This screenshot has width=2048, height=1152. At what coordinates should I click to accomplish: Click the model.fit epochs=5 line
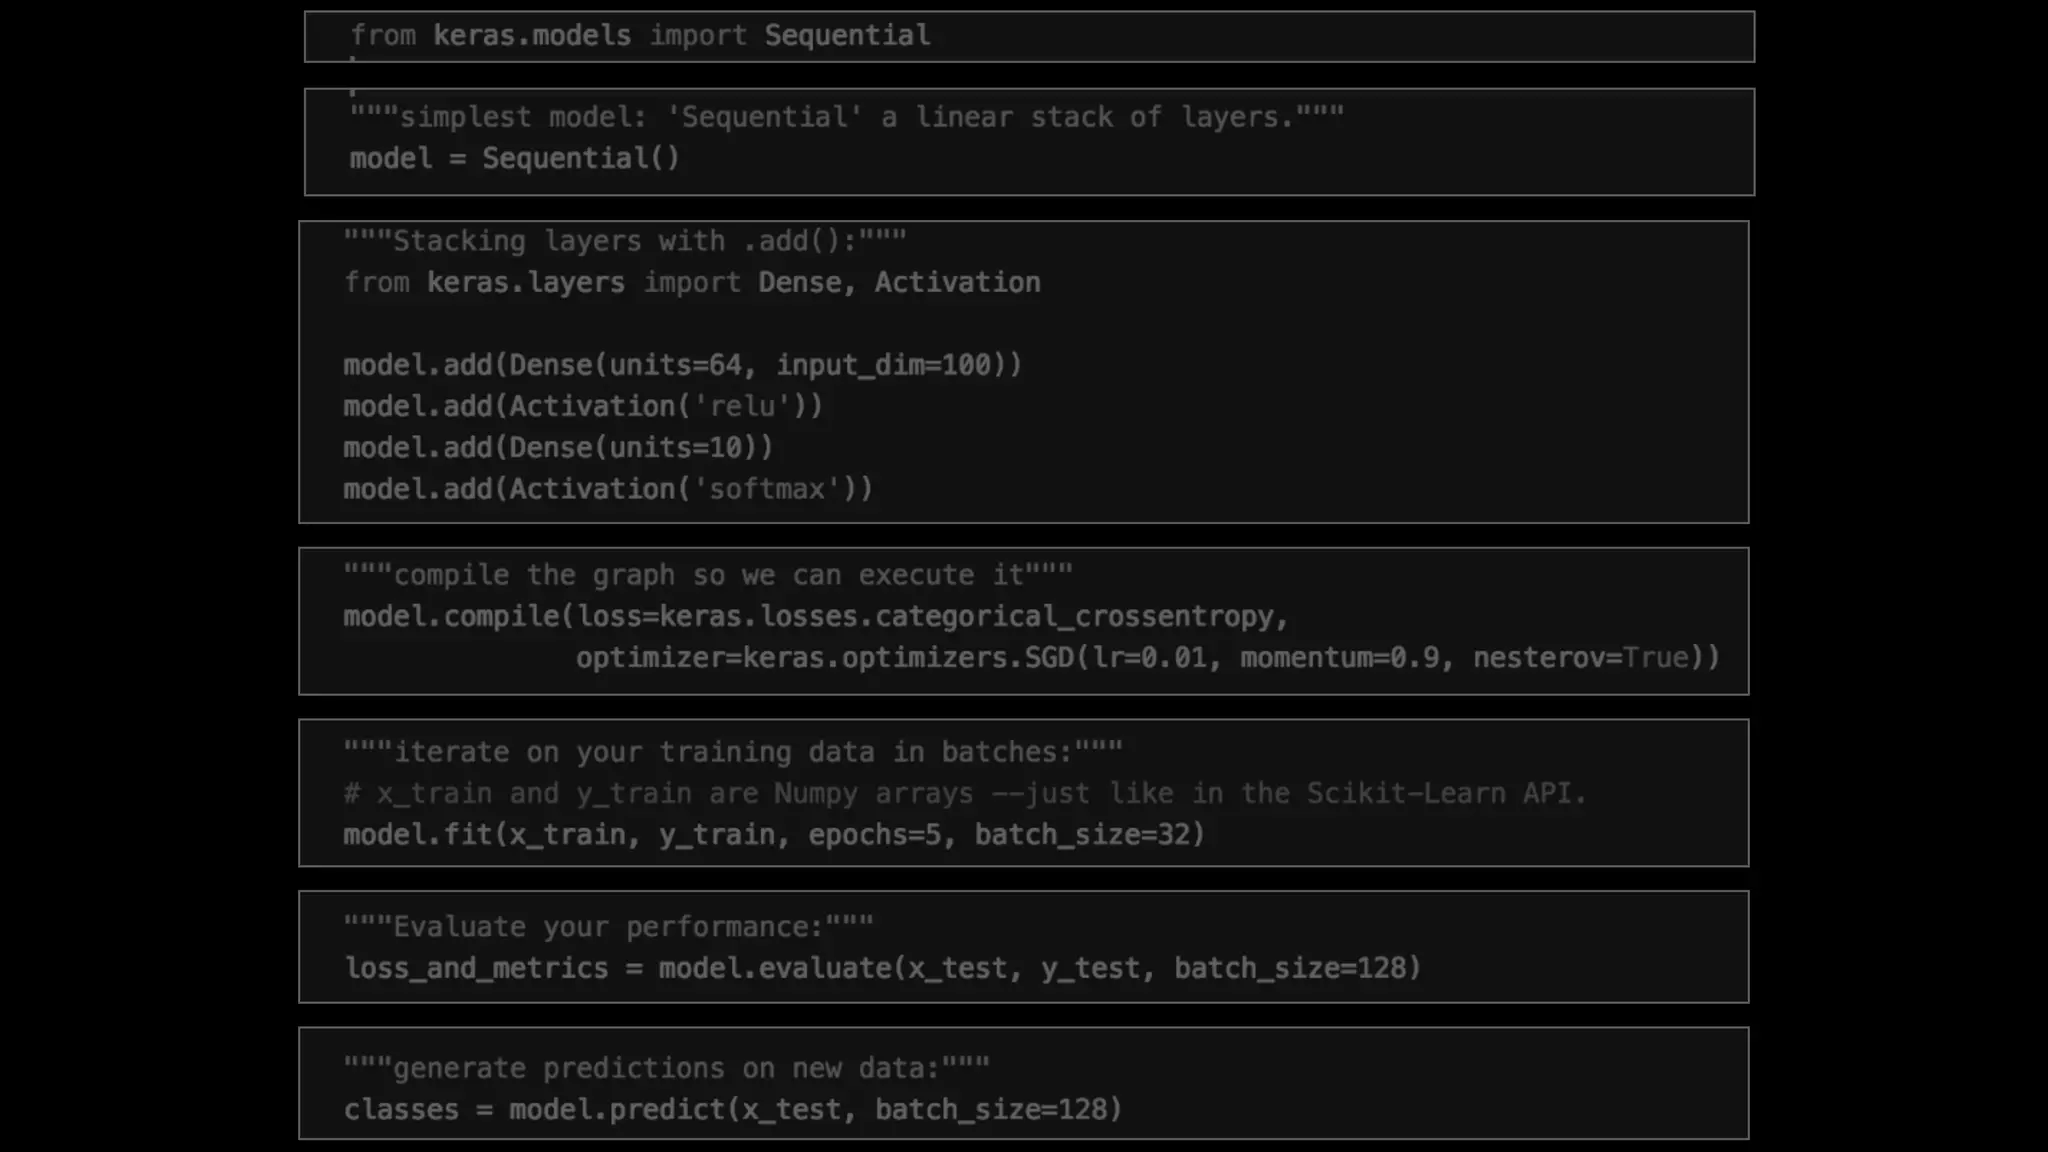coord(774,835)
